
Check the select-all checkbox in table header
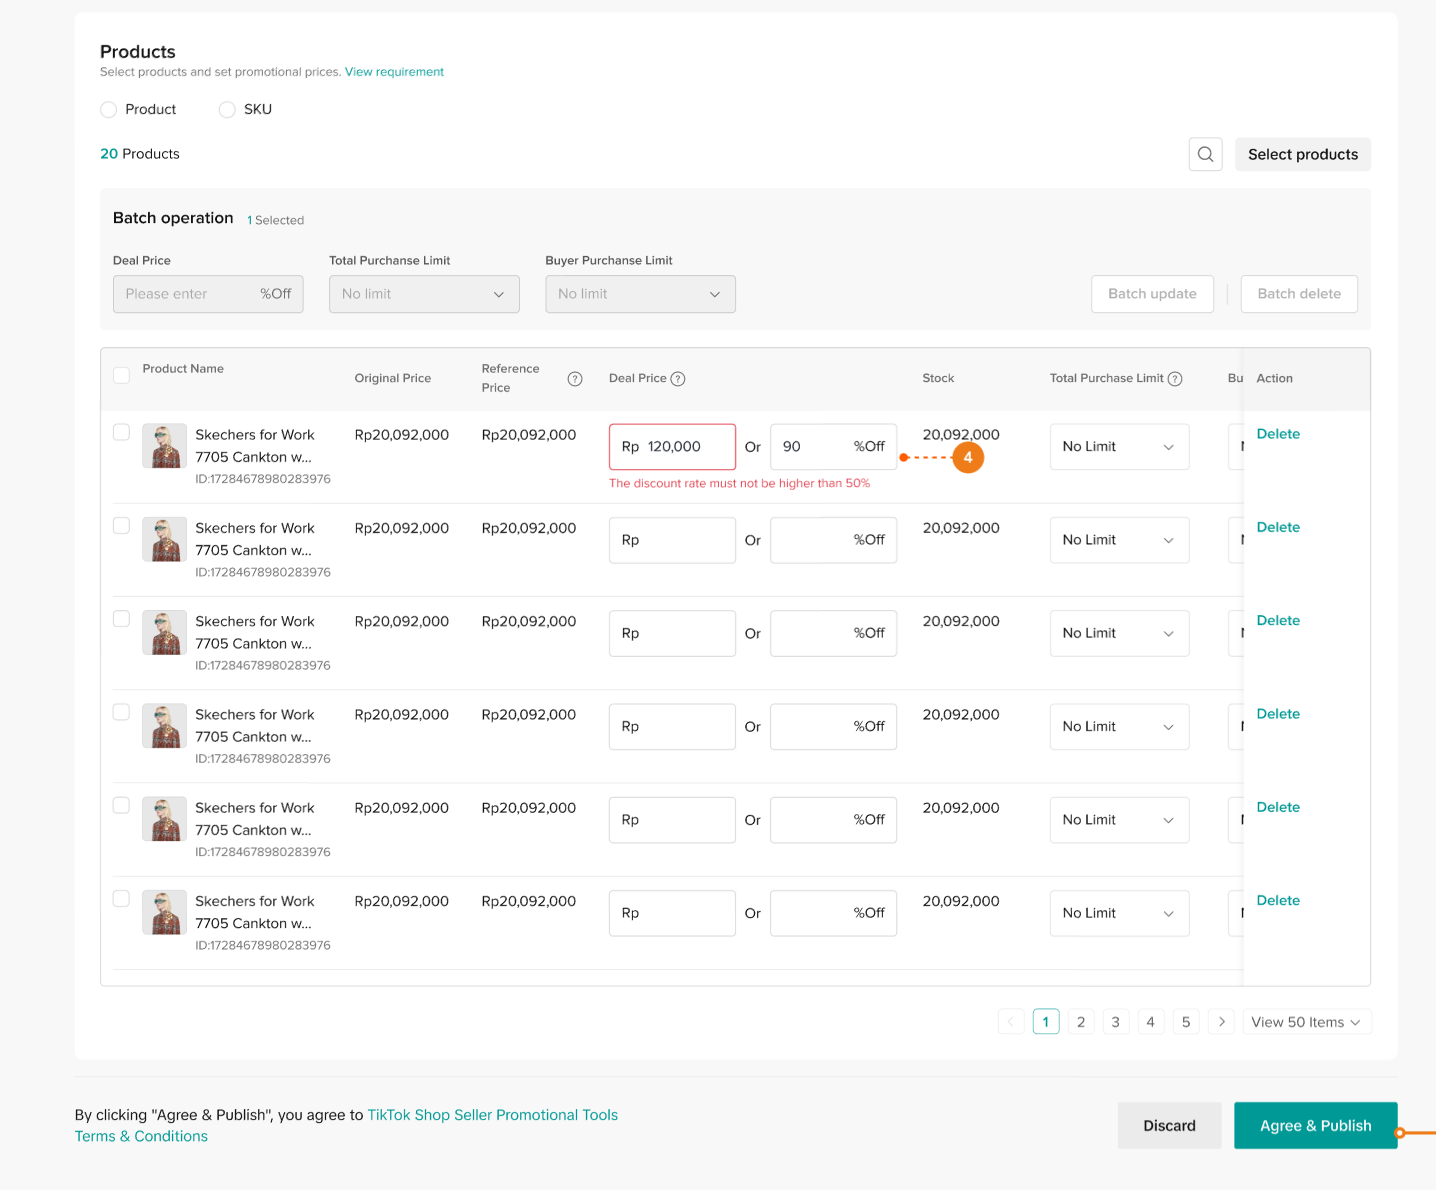122,375
